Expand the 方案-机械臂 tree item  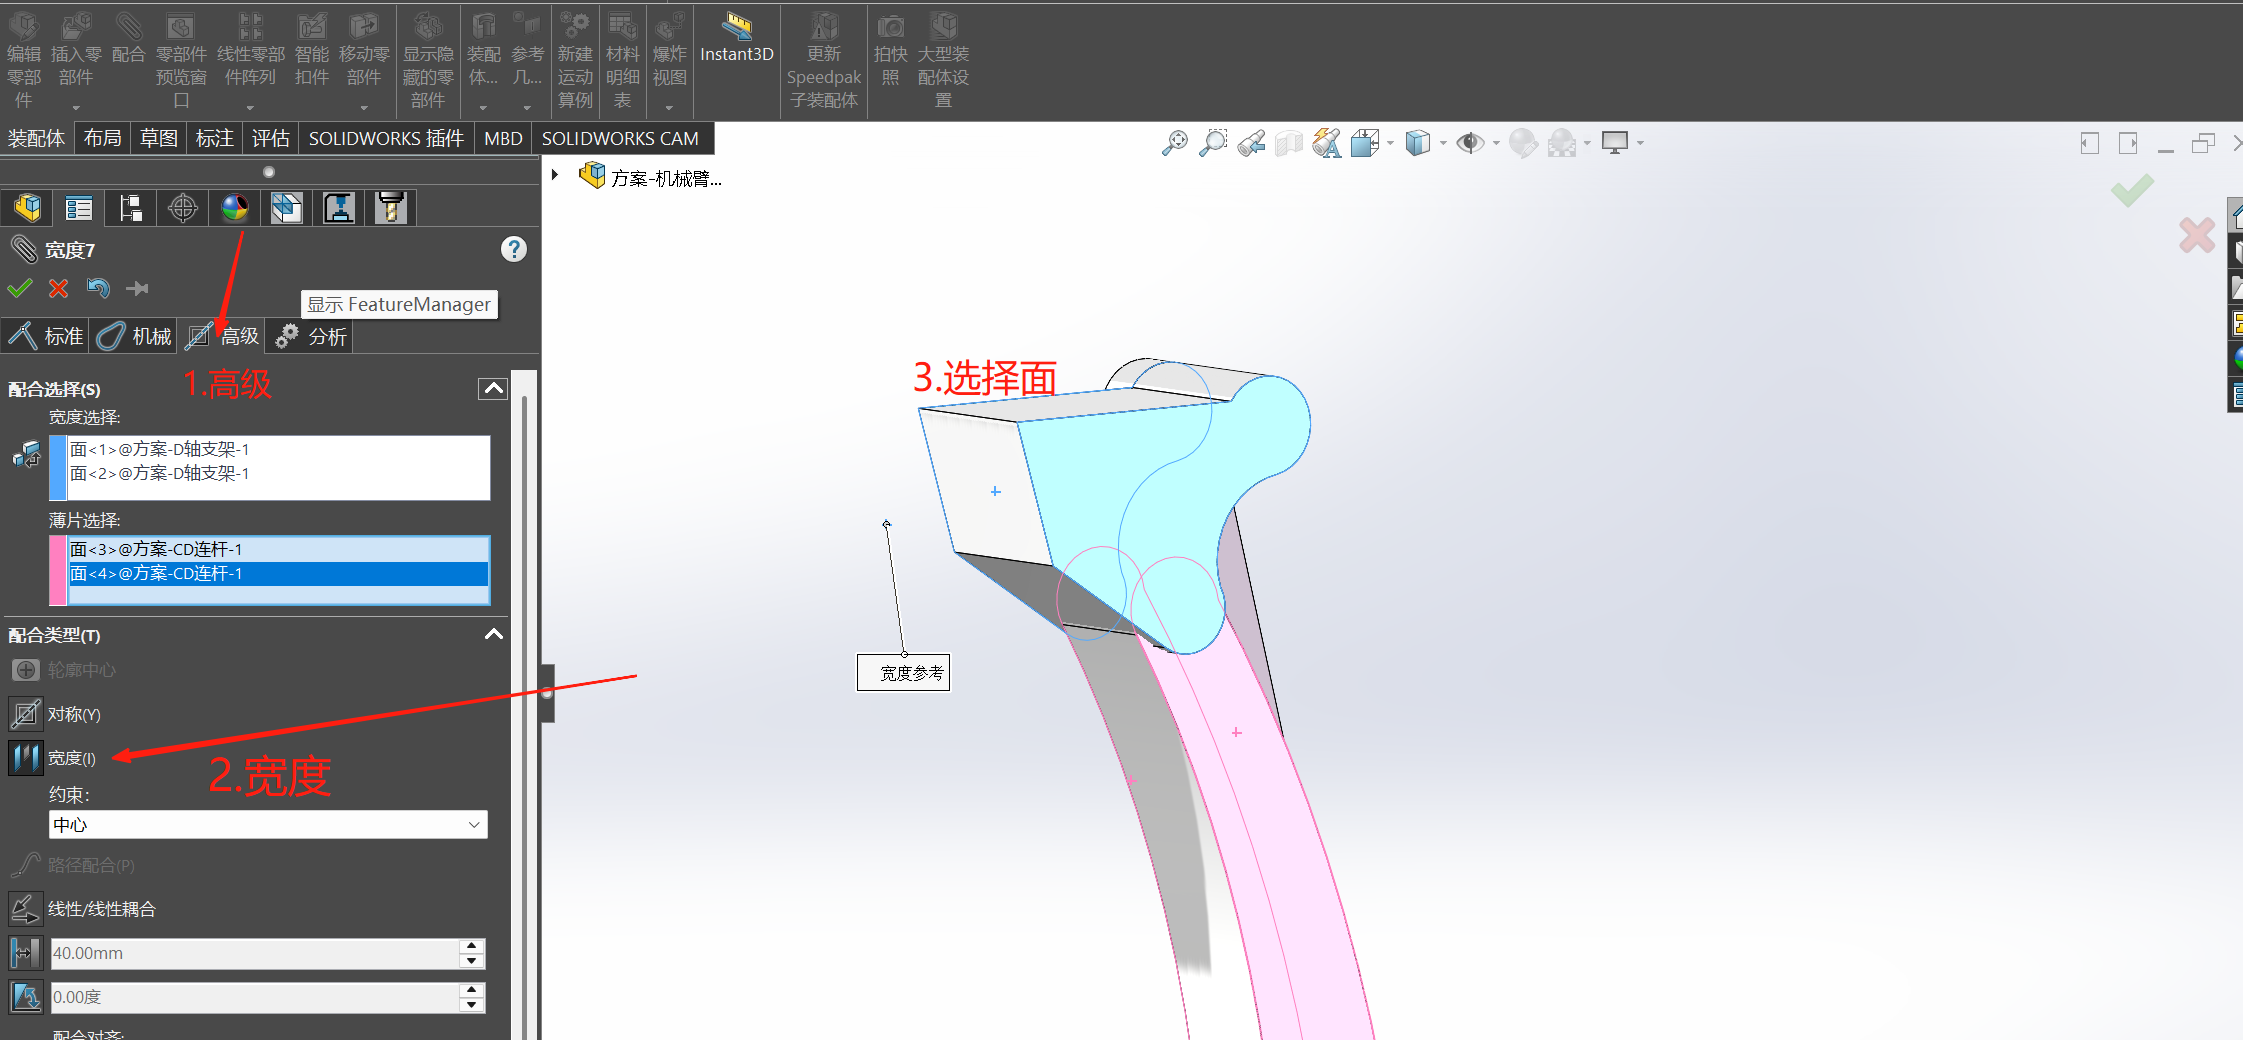point(556,174)
